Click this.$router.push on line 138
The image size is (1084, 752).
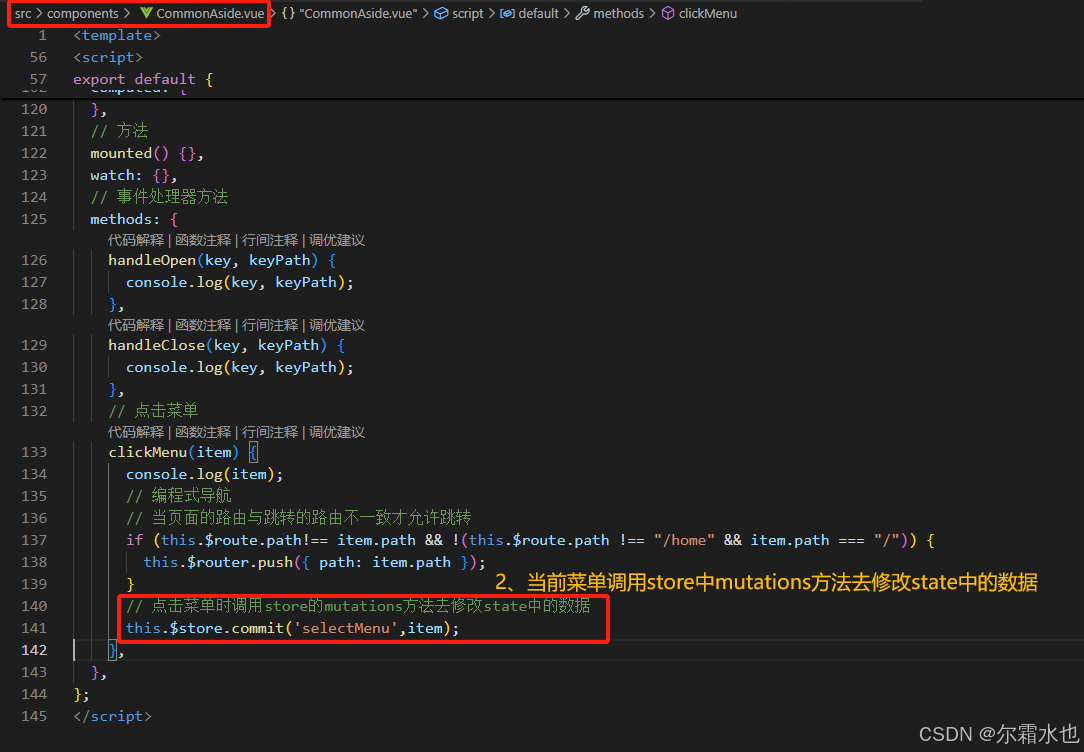pyautogui.click(x=218, y=563)
